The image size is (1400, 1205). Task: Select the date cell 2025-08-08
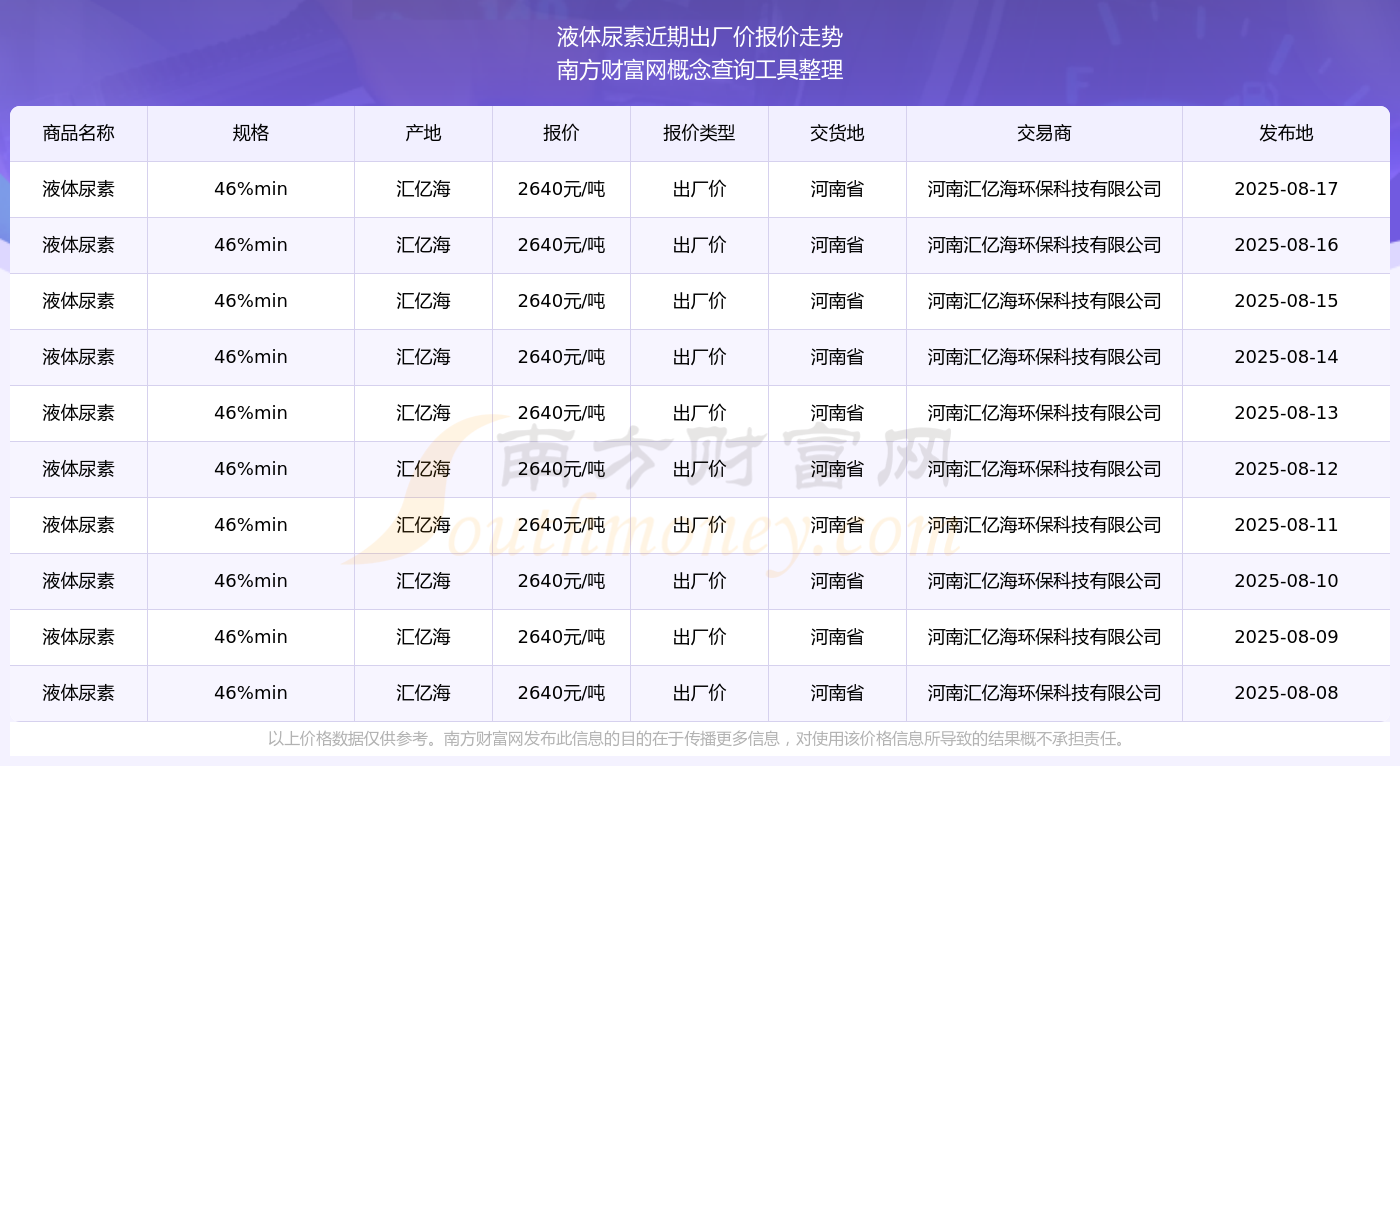click(1286, 693)
